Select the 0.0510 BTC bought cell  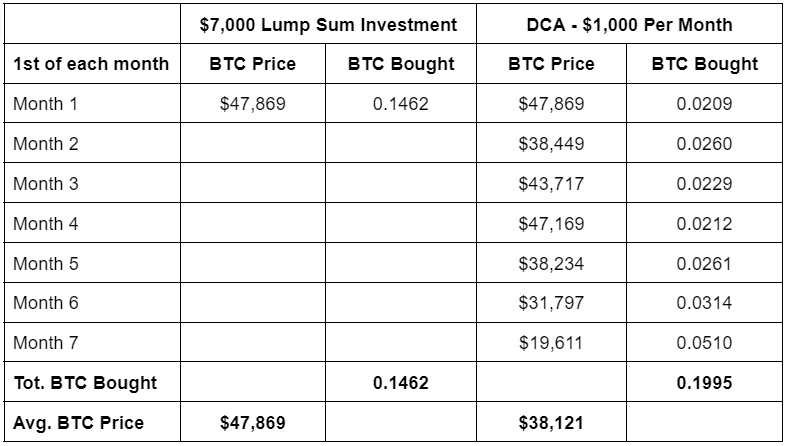click(x=704, y=343)
